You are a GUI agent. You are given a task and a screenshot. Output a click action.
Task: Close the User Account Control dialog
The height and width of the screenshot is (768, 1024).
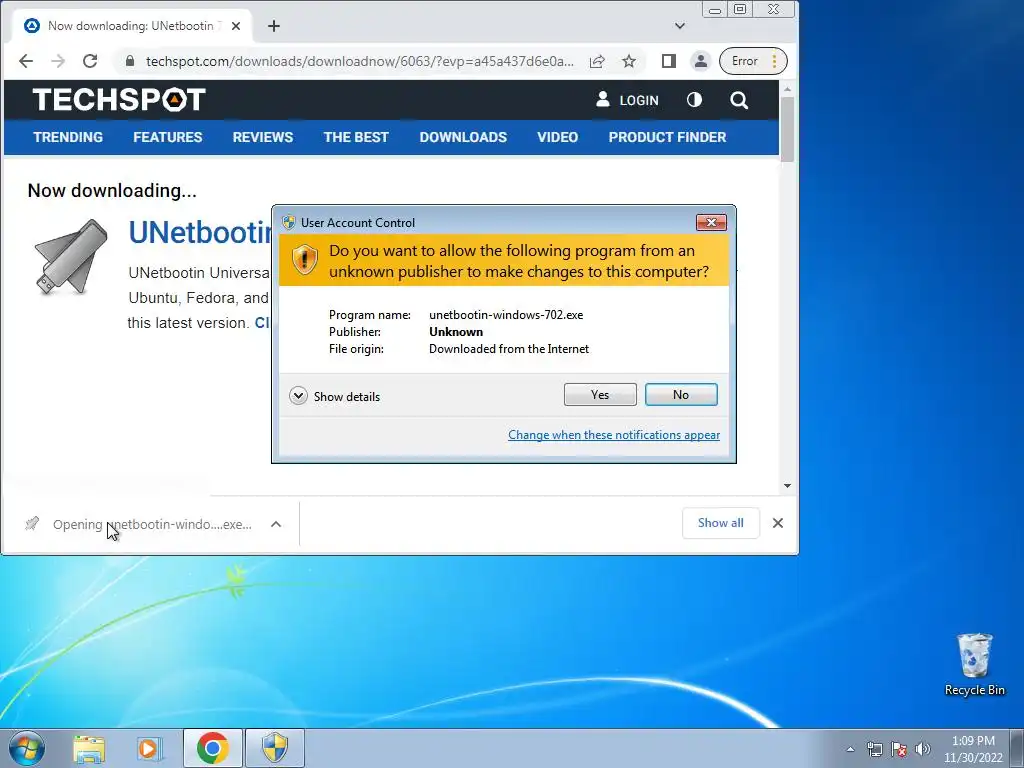[711, 223]
